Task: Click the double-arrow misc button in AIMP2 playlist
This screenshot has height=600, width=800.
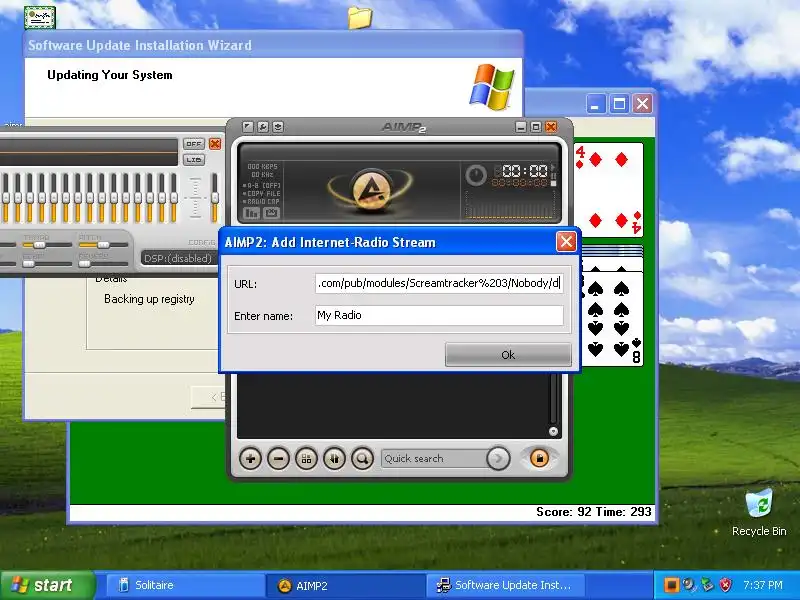Action: (x=334, y=459)
